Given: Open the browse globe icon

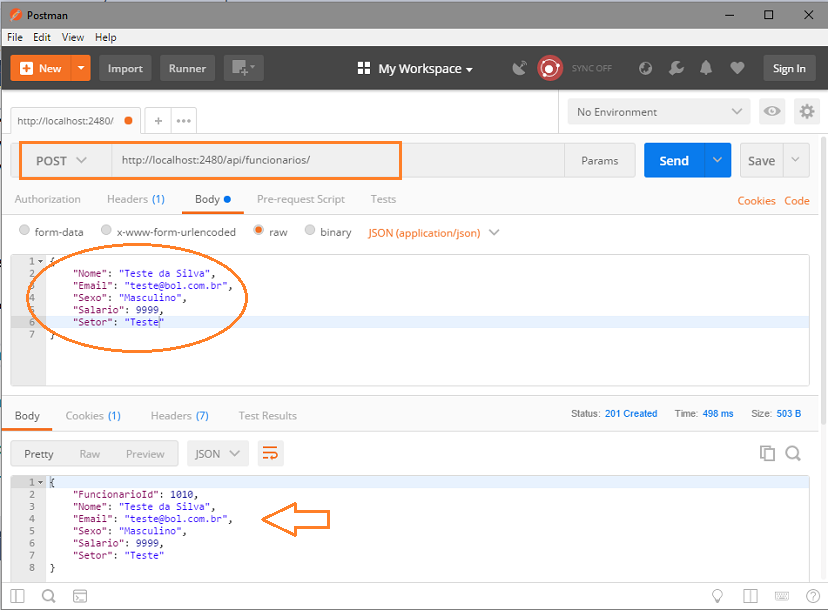Looking at the screenshot, I should (x=645, y=68).
